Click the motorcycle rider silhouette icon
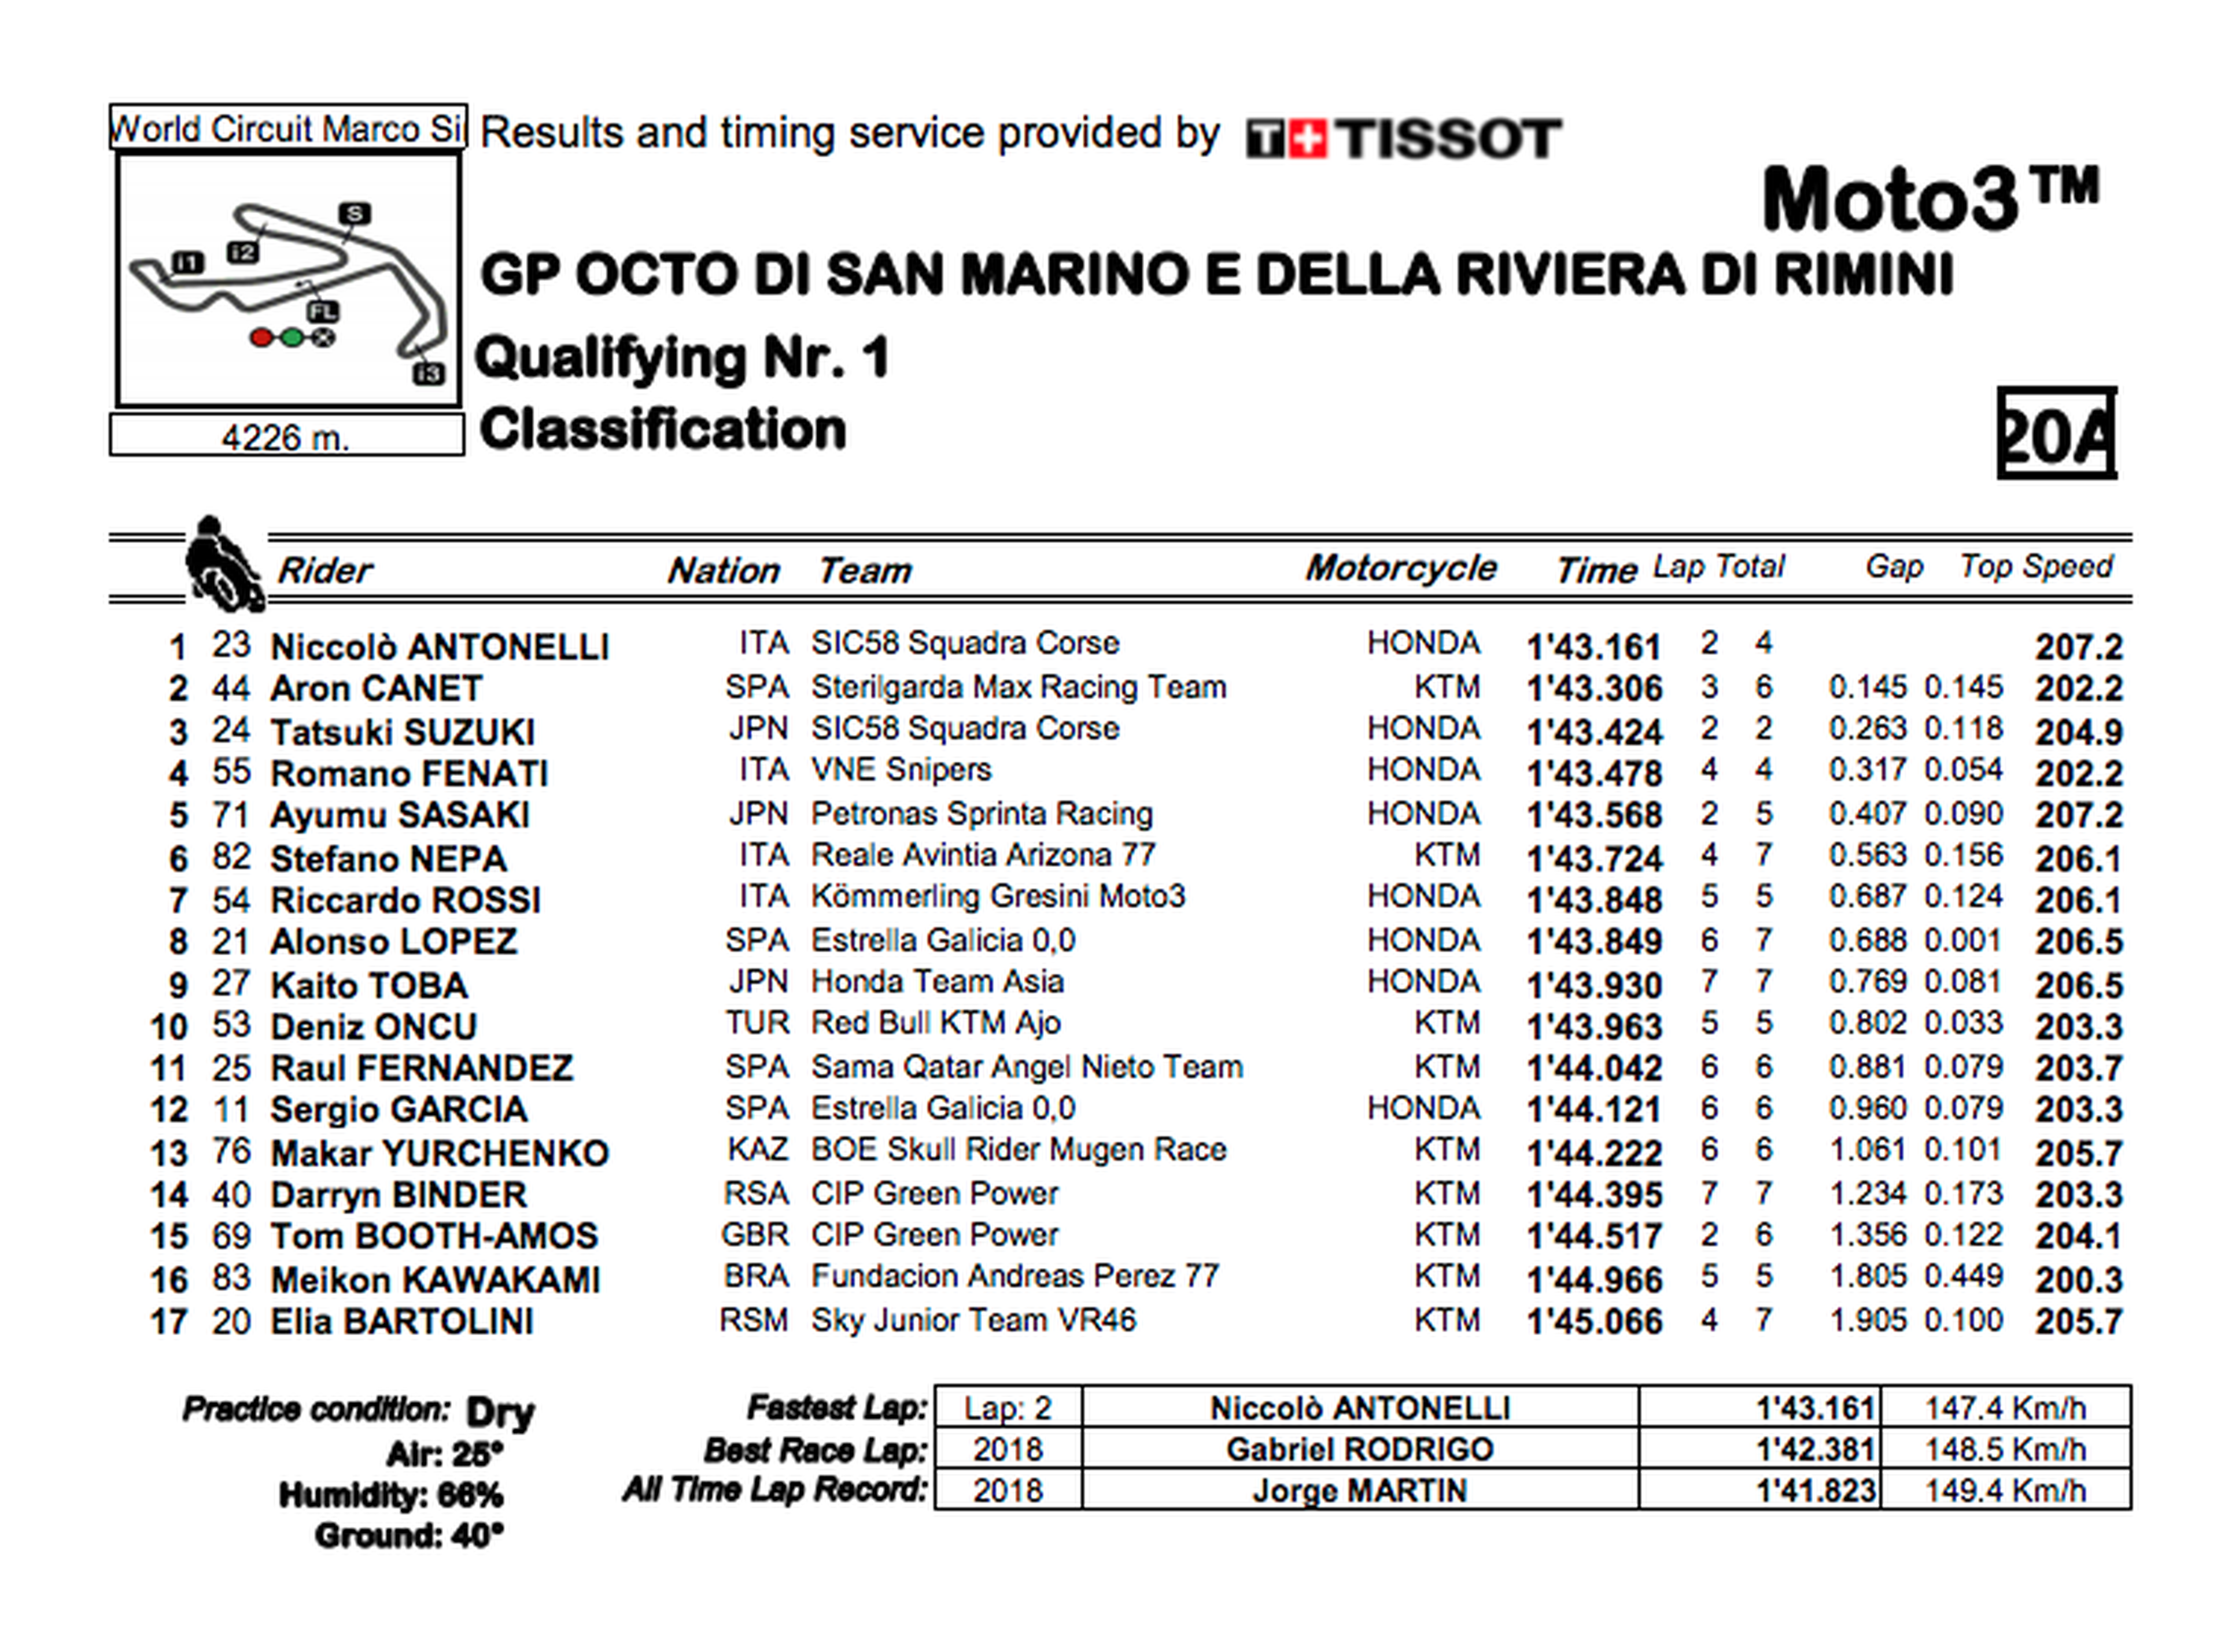Viewport: 2221px width, 1652px height. pyautogui.click(x=223, y=564)
